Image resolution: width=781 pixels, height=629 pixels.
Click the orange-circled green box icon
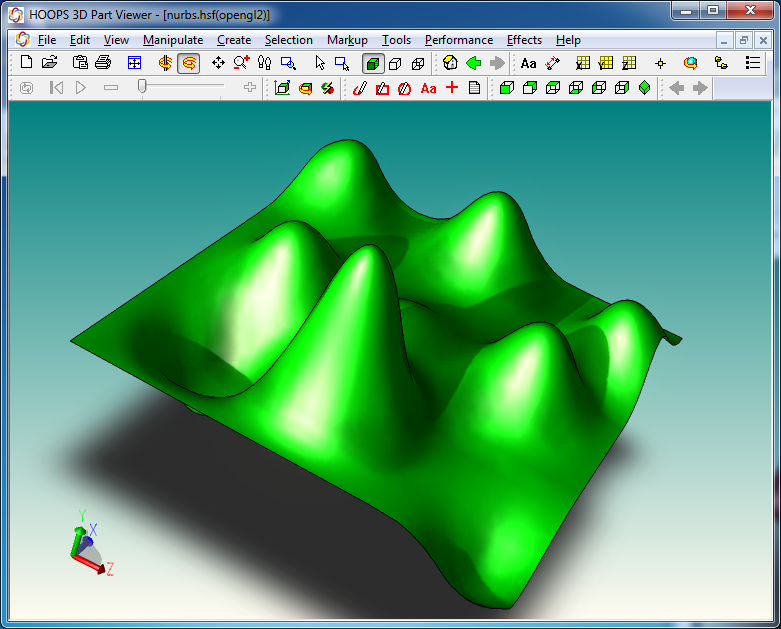[305, 89]
